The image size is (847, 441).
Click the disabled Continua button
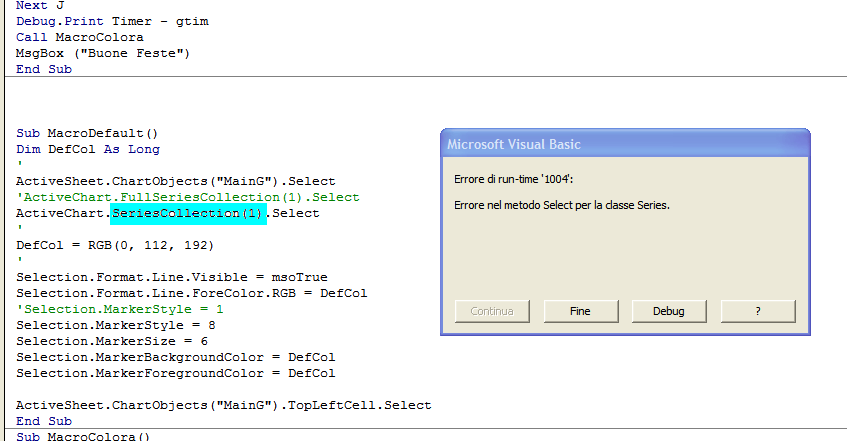(x=492, y=311)
